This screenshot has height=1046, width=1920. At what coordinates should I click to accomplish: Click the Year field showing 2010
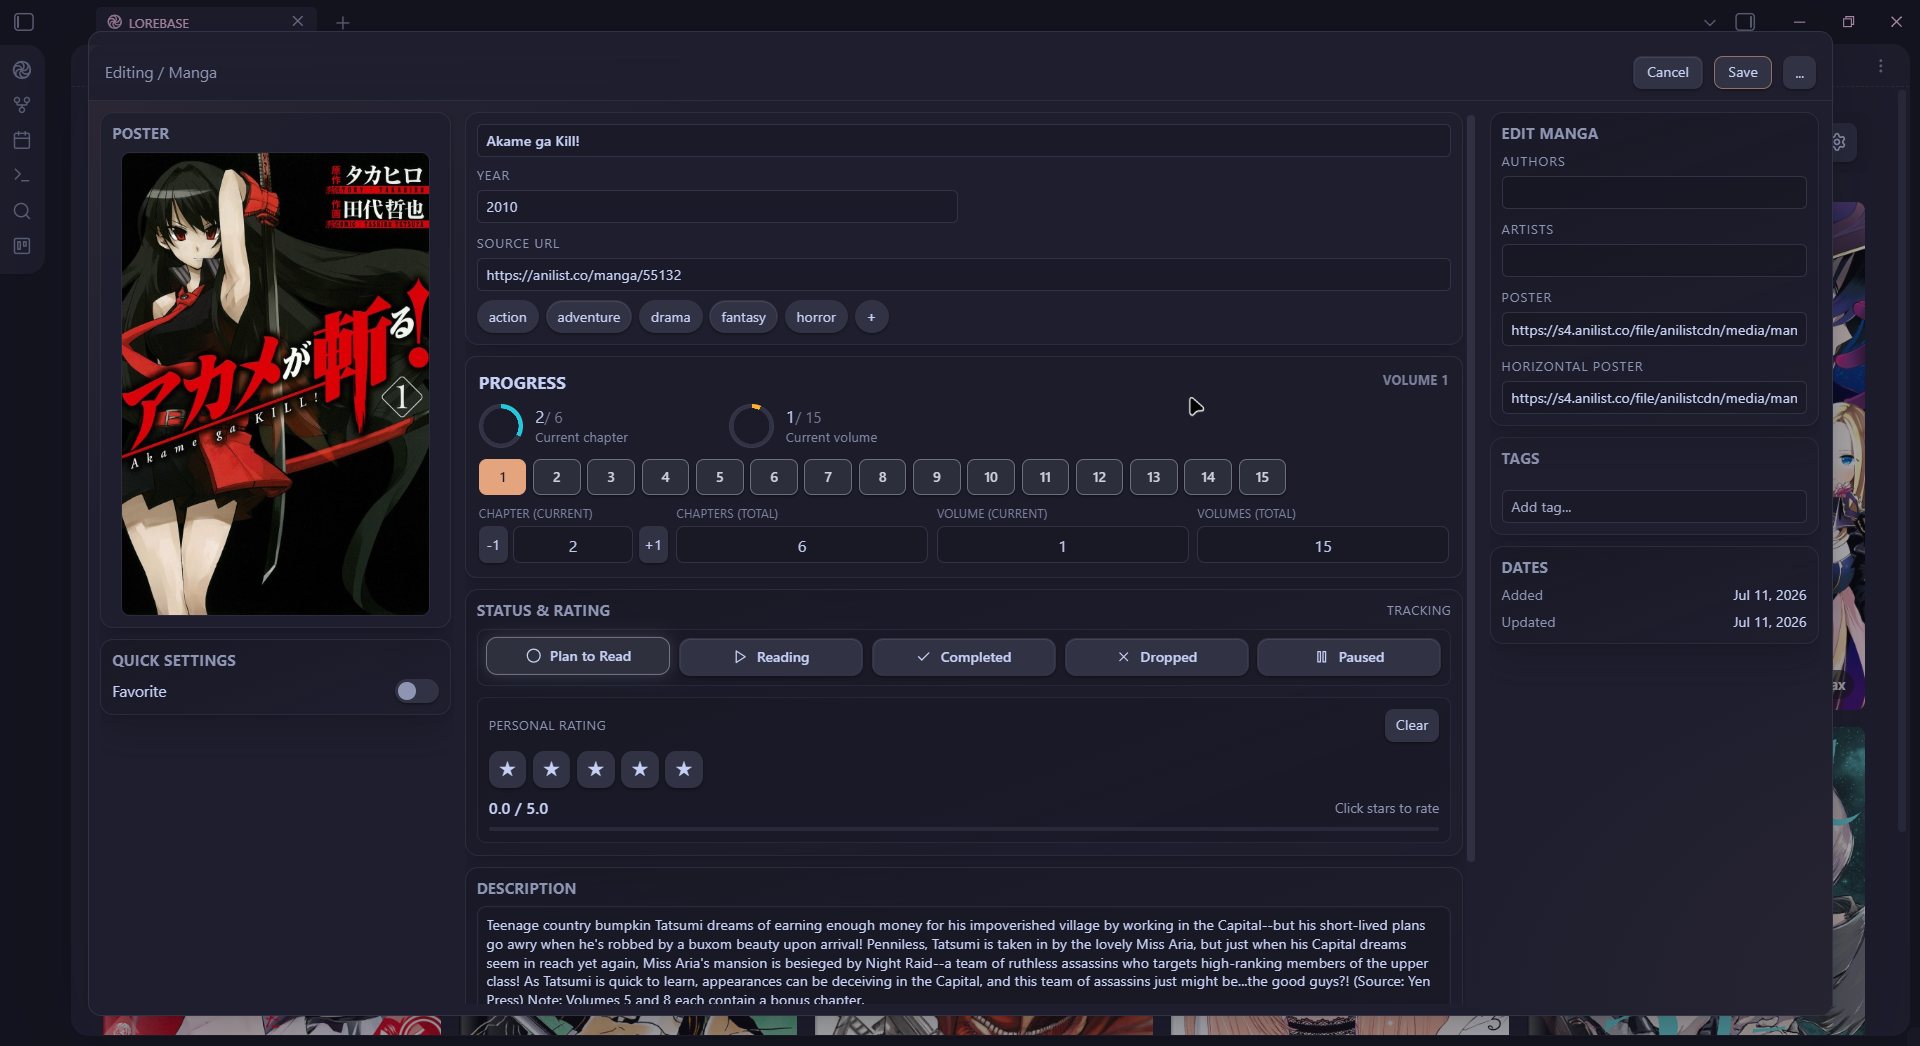(717, 207)
